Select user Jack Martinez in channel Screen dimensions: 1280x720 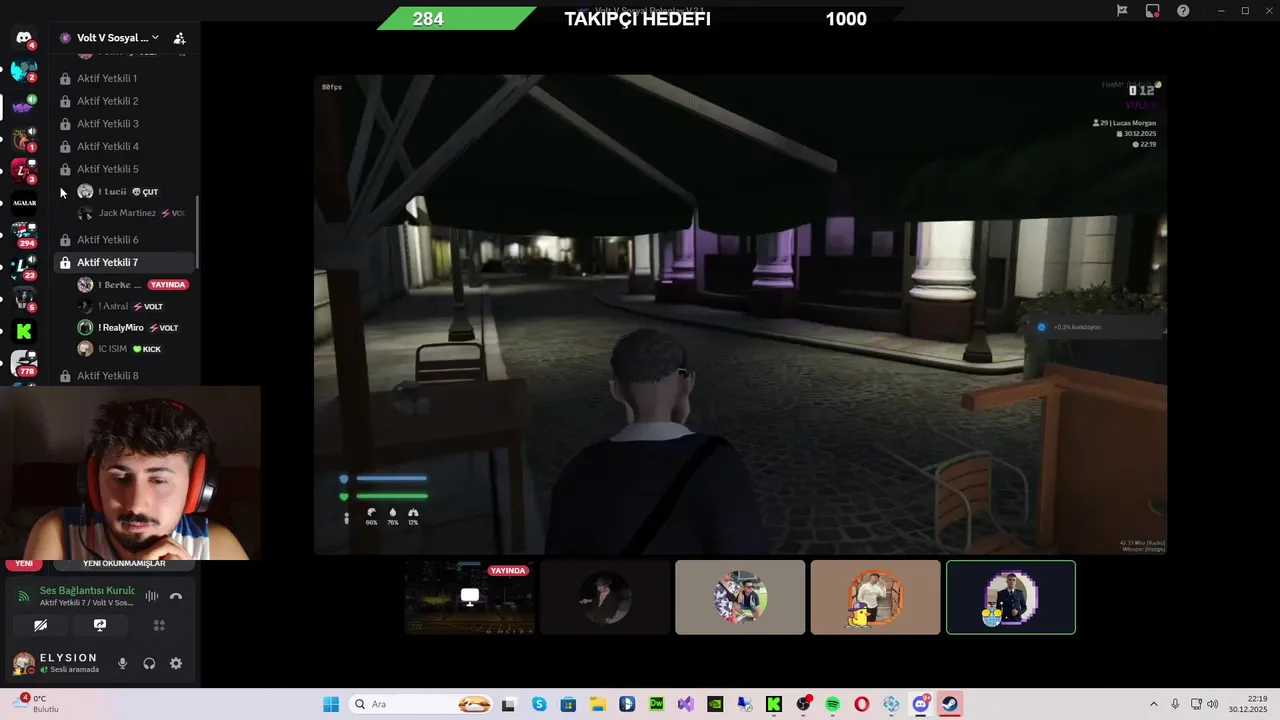point(132,213)
